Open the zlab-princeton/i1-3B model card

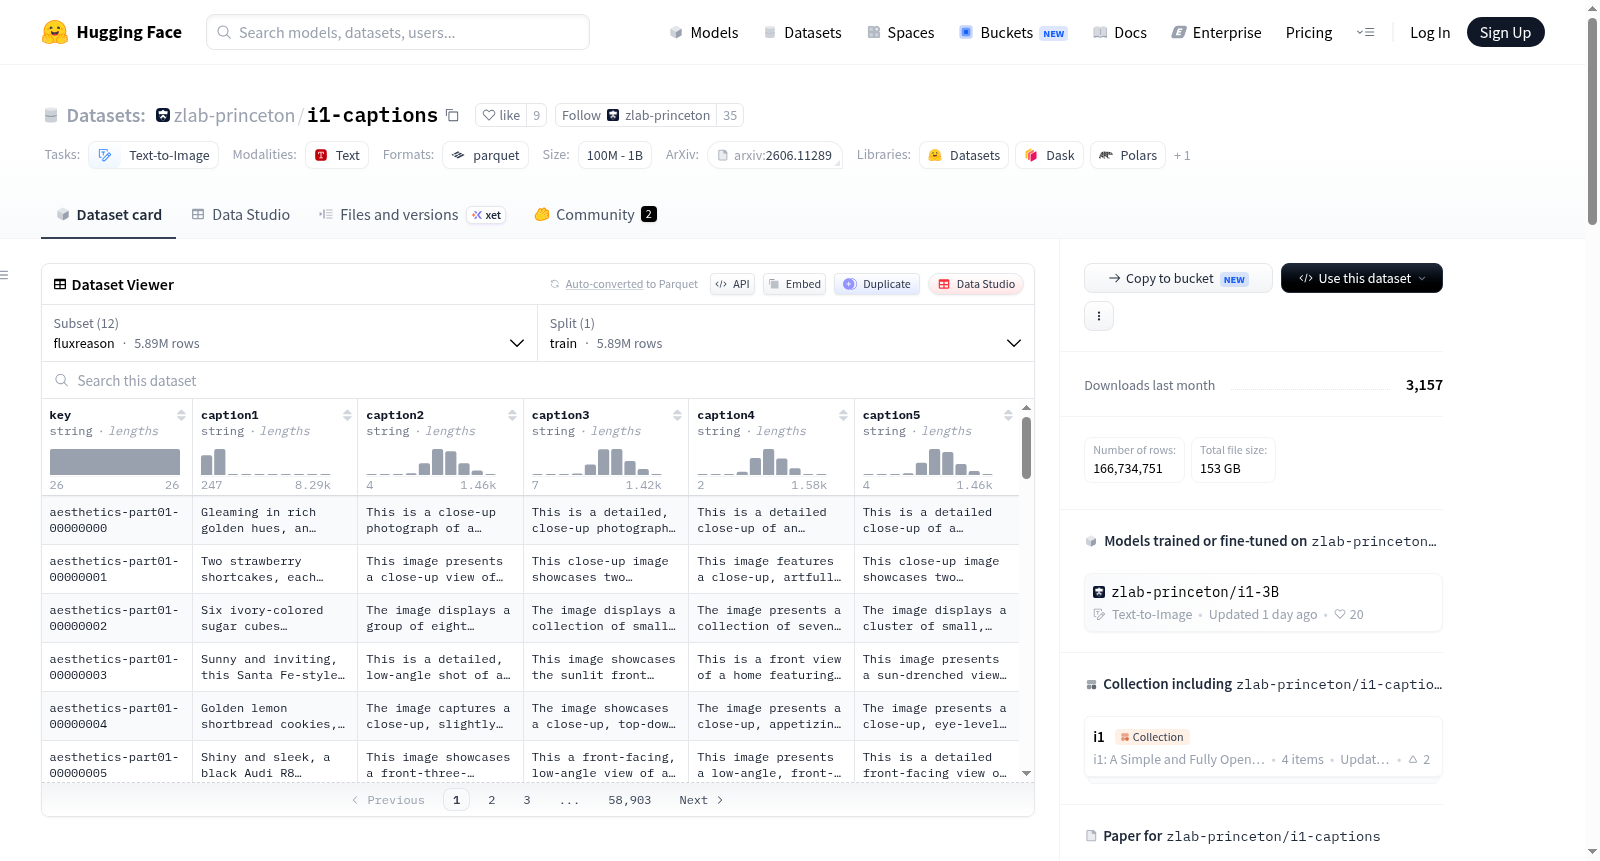[1263, 602]
